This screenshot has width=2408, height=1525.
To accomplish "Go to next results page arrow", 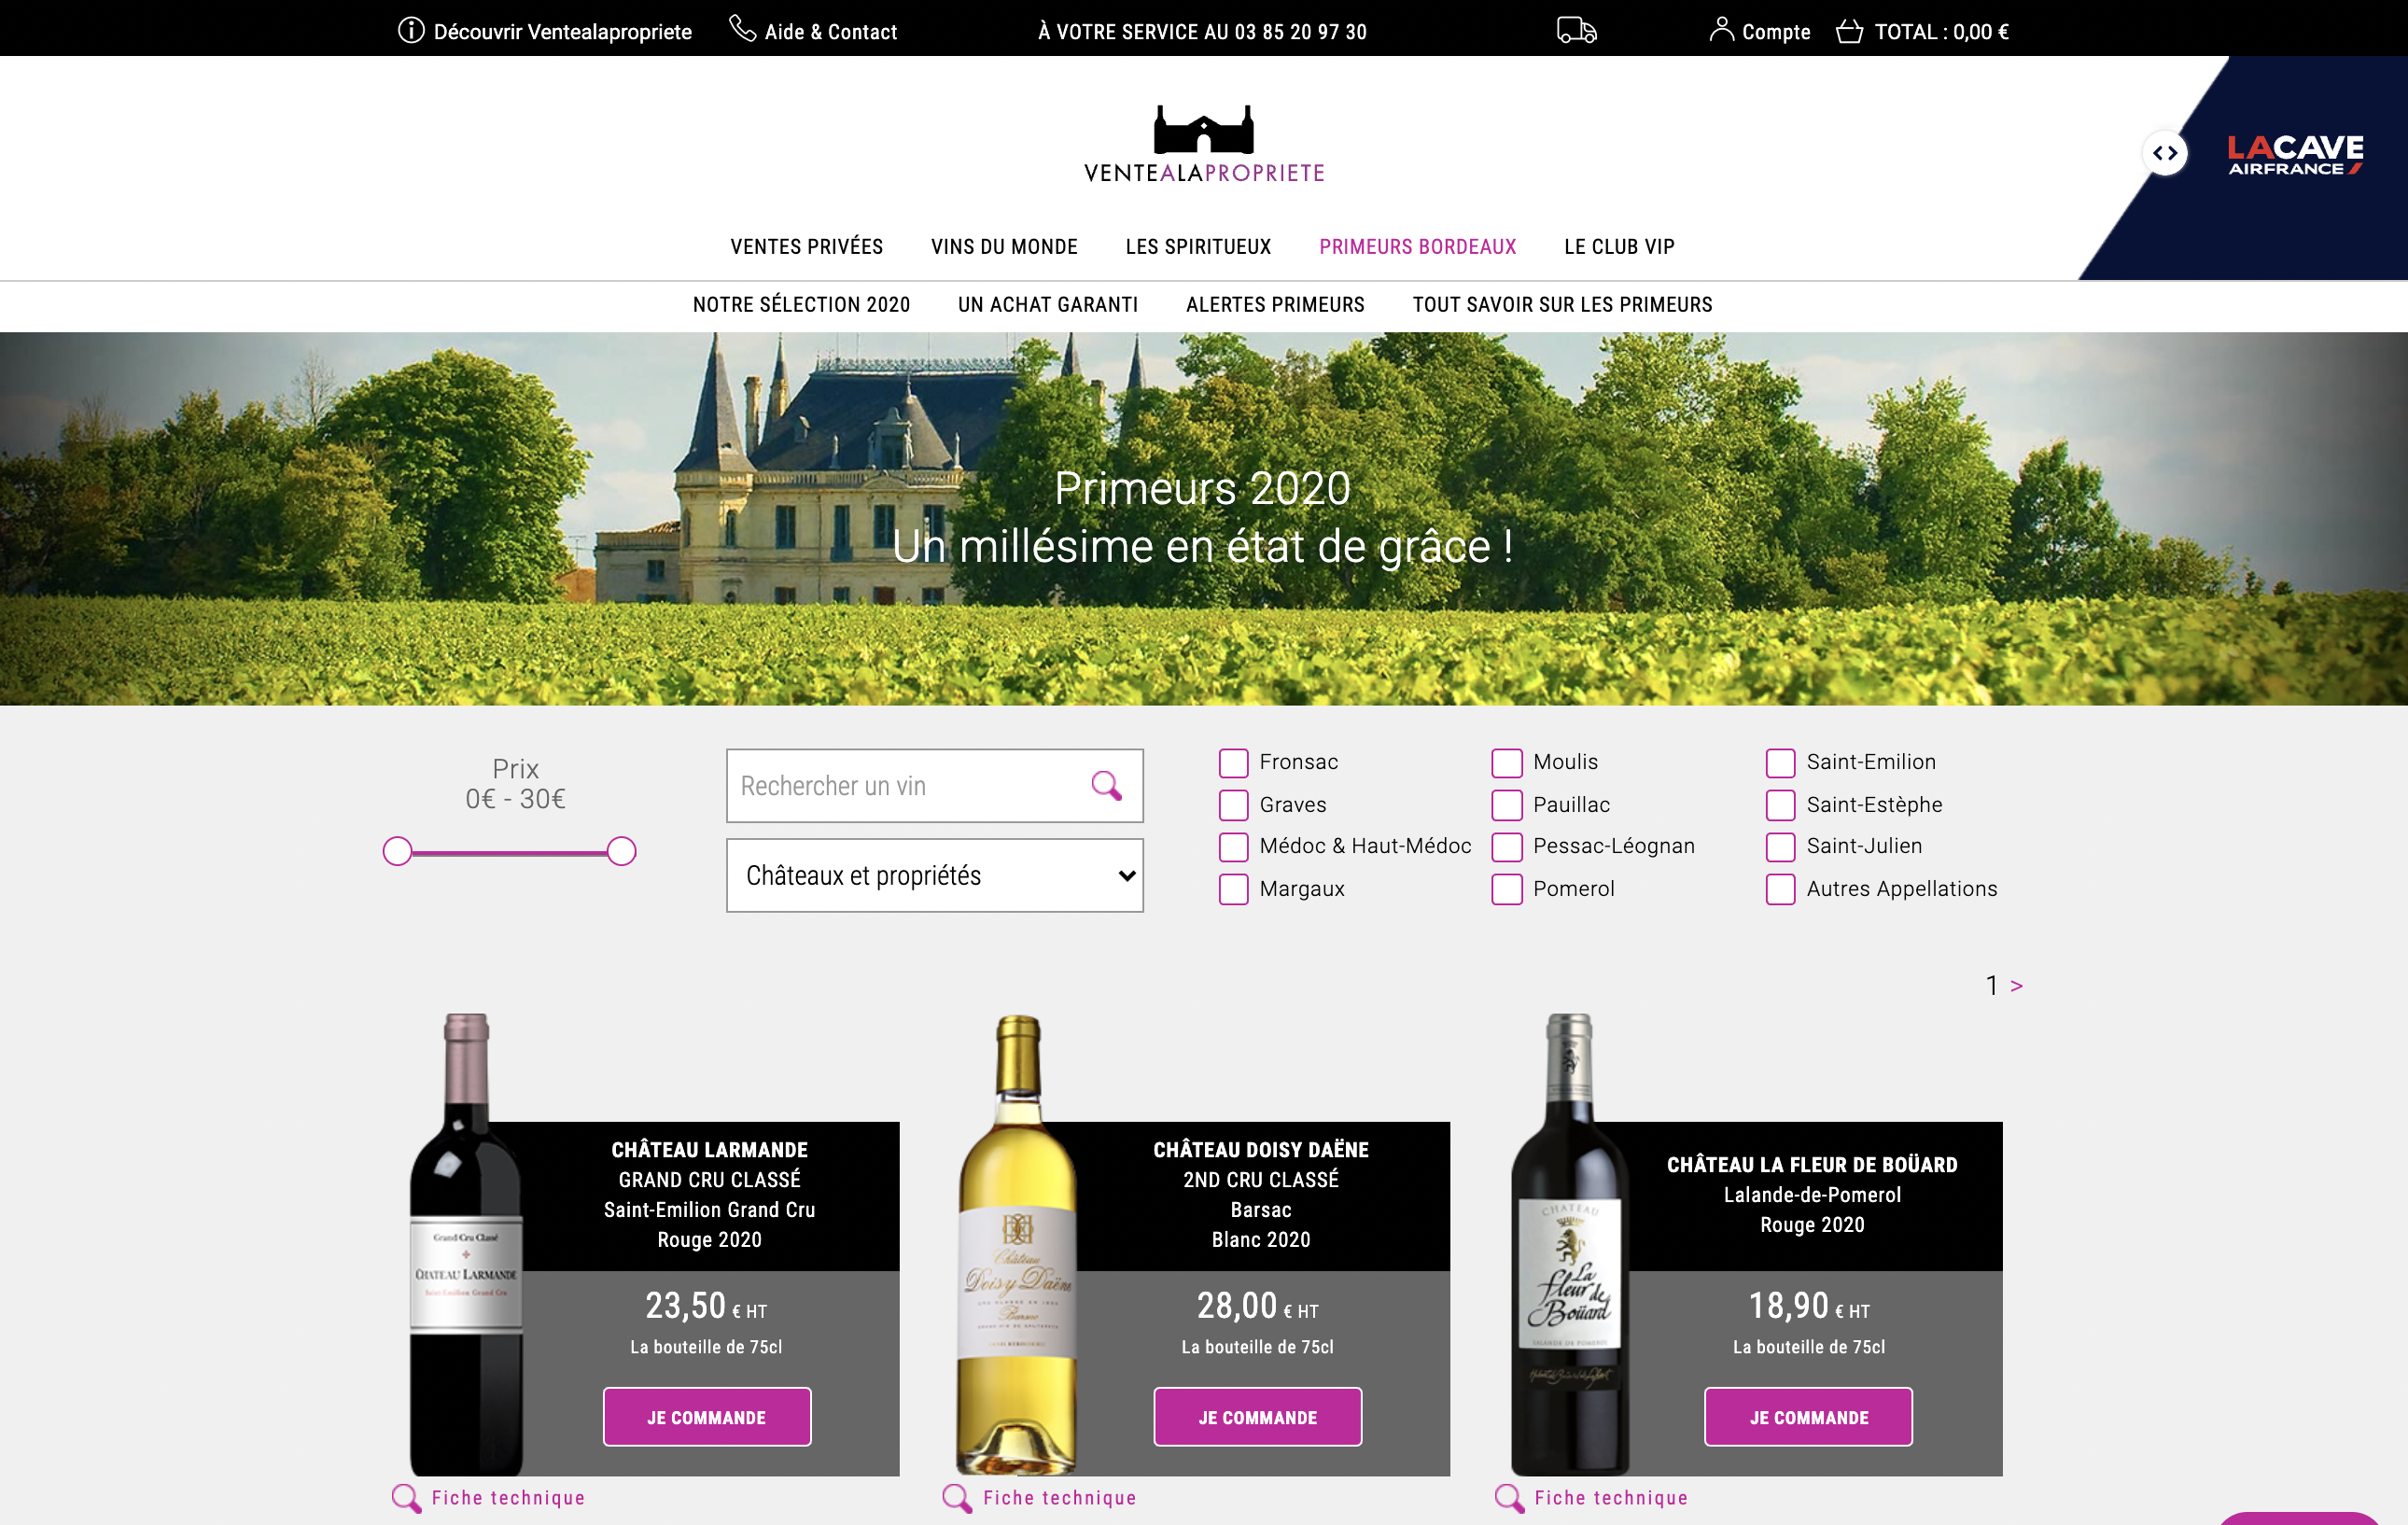I will point(2017,986).
